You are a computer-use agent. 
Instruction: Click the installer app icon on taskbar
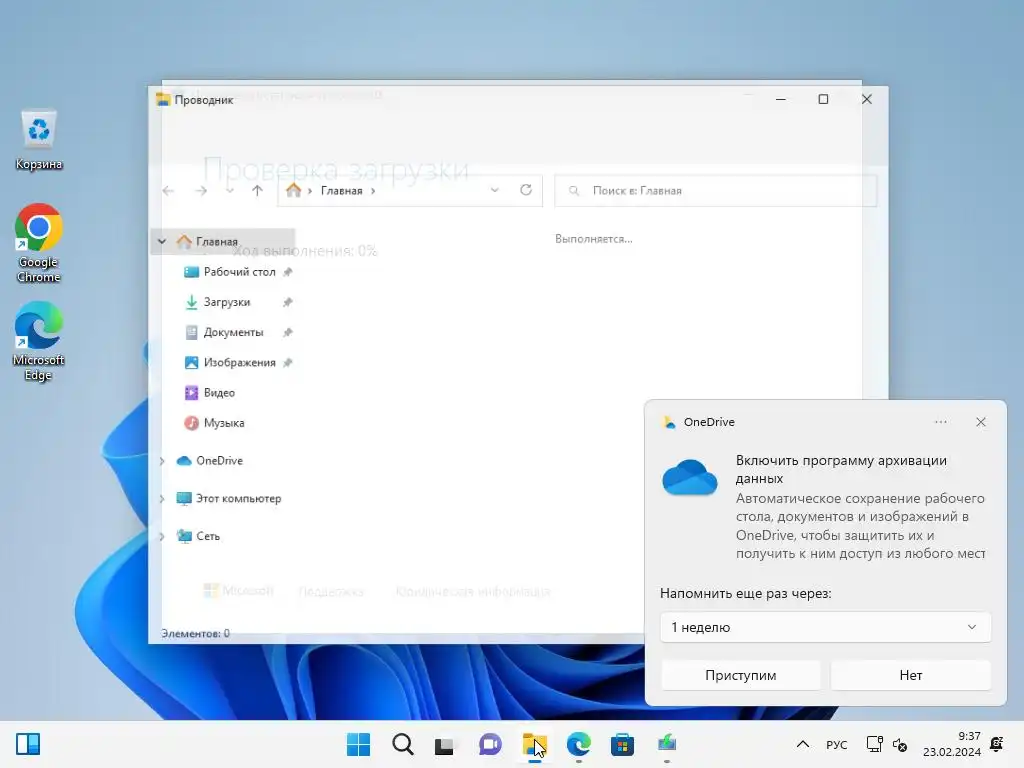point(667,744)
